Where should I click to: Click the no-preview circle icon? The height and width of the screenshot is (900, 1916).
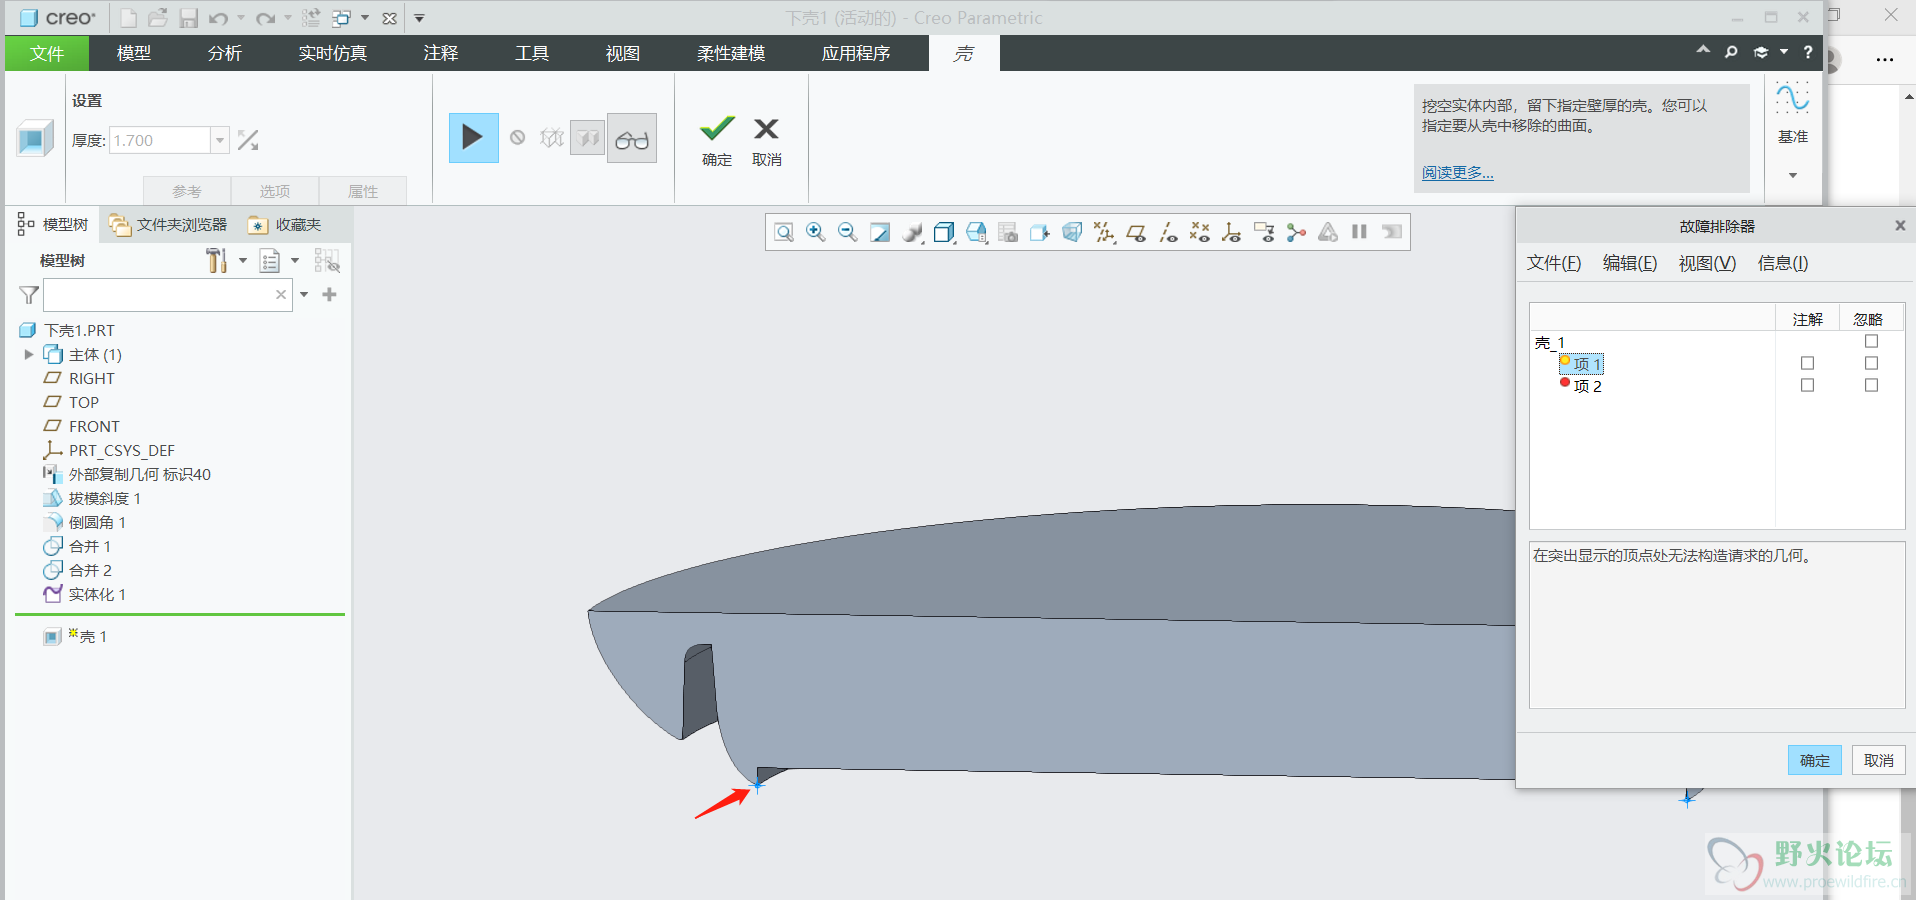[x=517, y=138]
